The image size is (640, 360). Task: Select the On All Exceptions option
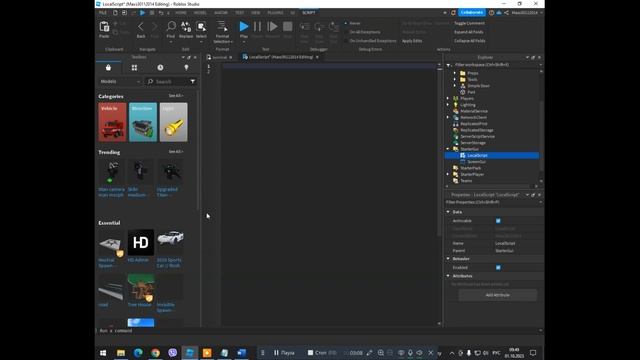click(363, 32)
